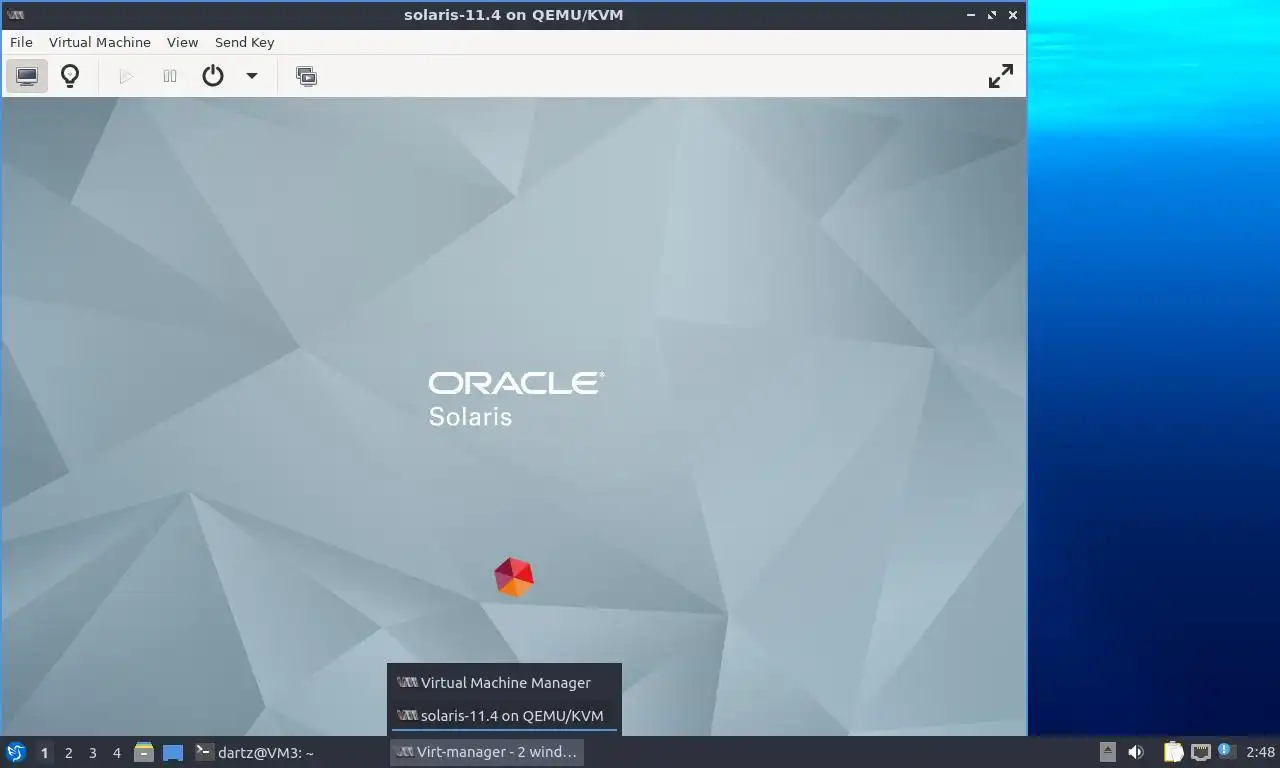This screenshot has width=1280, height=768.
Task: Open the application launcher menu
Action: (16, 752)
